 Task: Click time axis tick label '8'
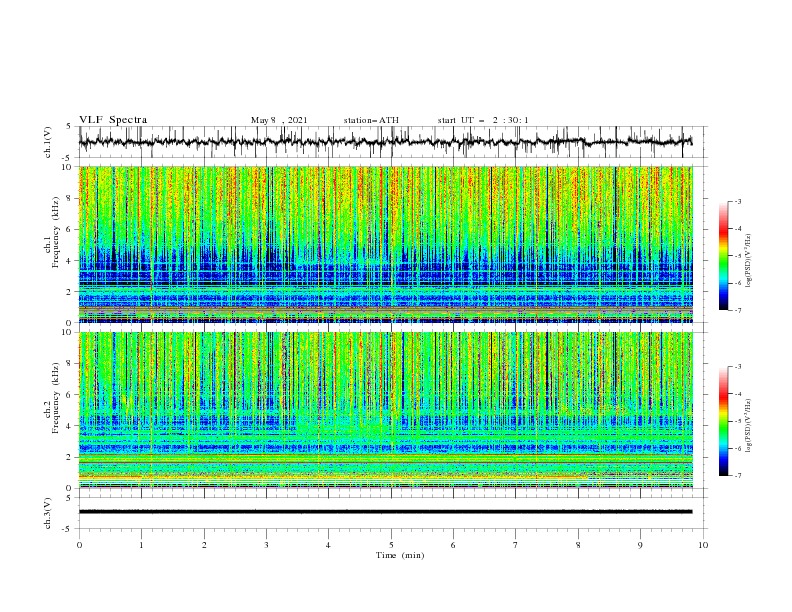click(578, 545)
